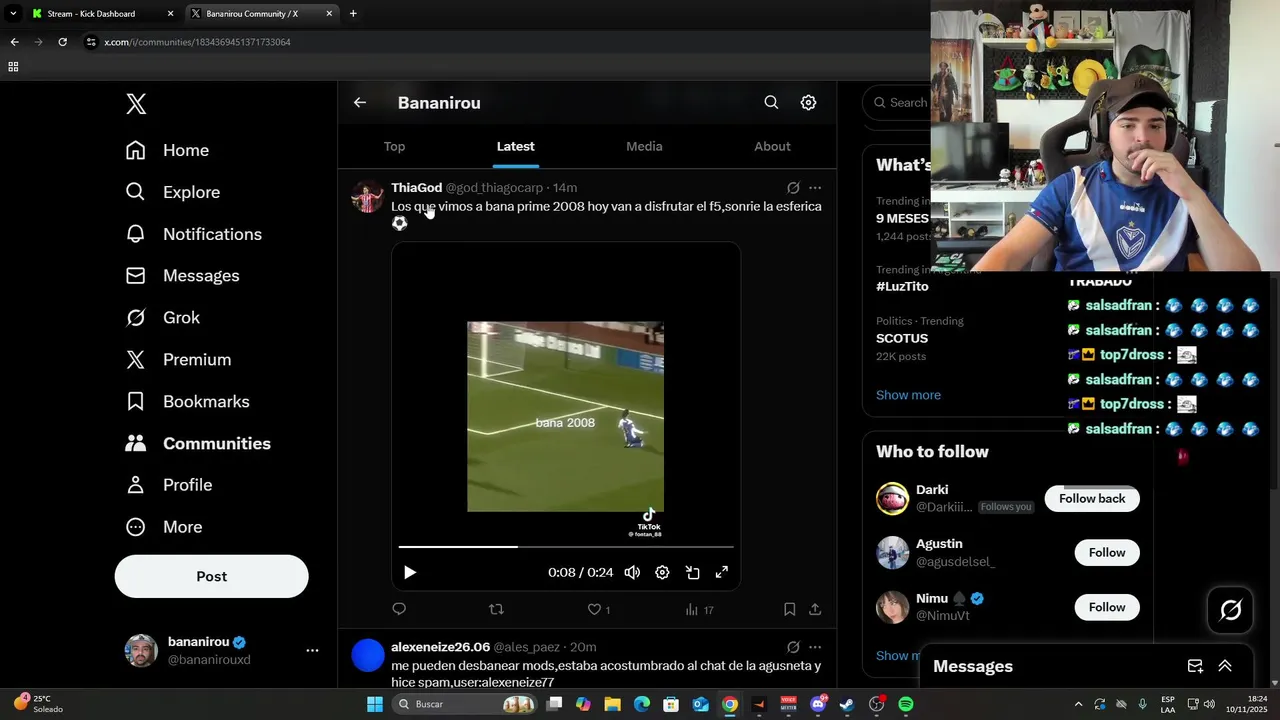Open more options on ThiaGod post
The image size is (1280, 720).
tap(815, 188)
